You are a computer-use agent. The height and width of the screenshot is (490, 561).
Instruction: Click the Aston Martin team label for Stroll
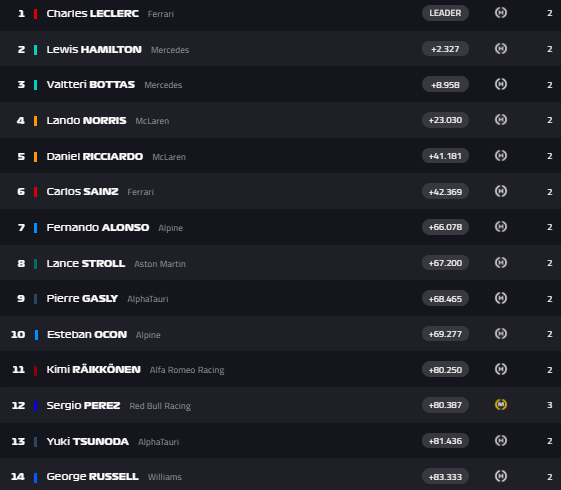pos(160,264)
